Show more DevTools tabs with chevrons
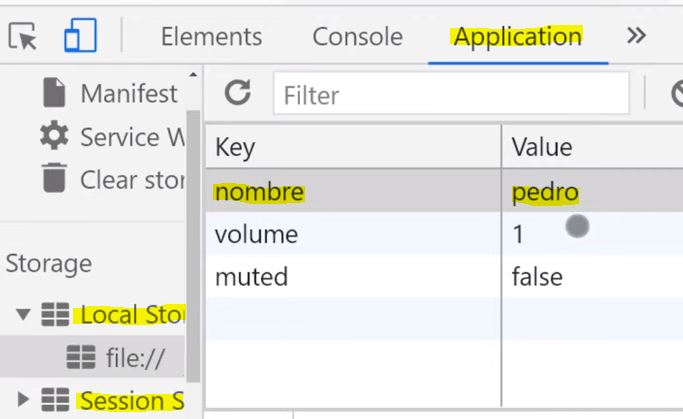 click(636, 36)
